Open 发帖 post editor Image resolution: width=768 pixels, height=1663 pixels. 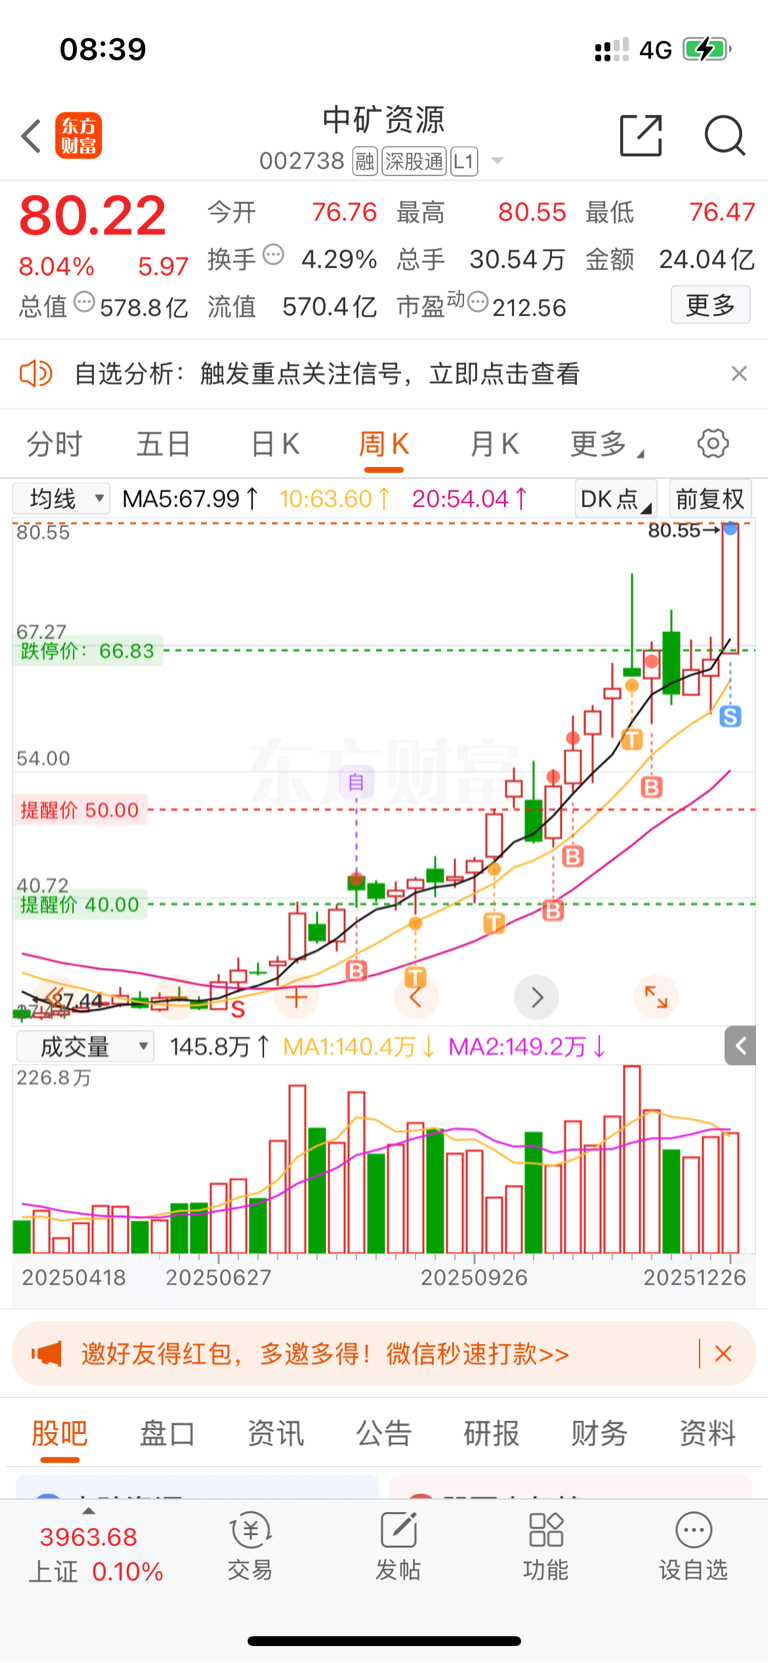[x=398, y=1547]
